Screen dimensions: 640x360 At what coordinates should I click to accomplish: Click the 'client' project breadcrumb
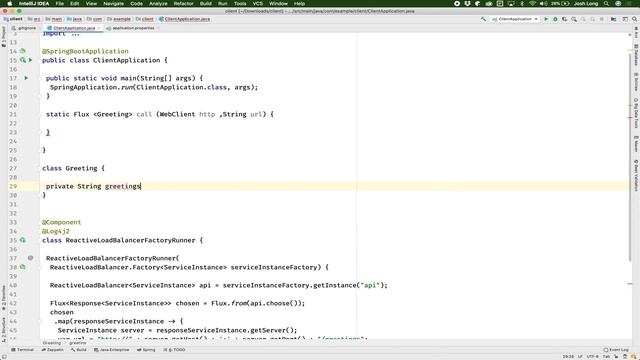click(x=13, y=19)
